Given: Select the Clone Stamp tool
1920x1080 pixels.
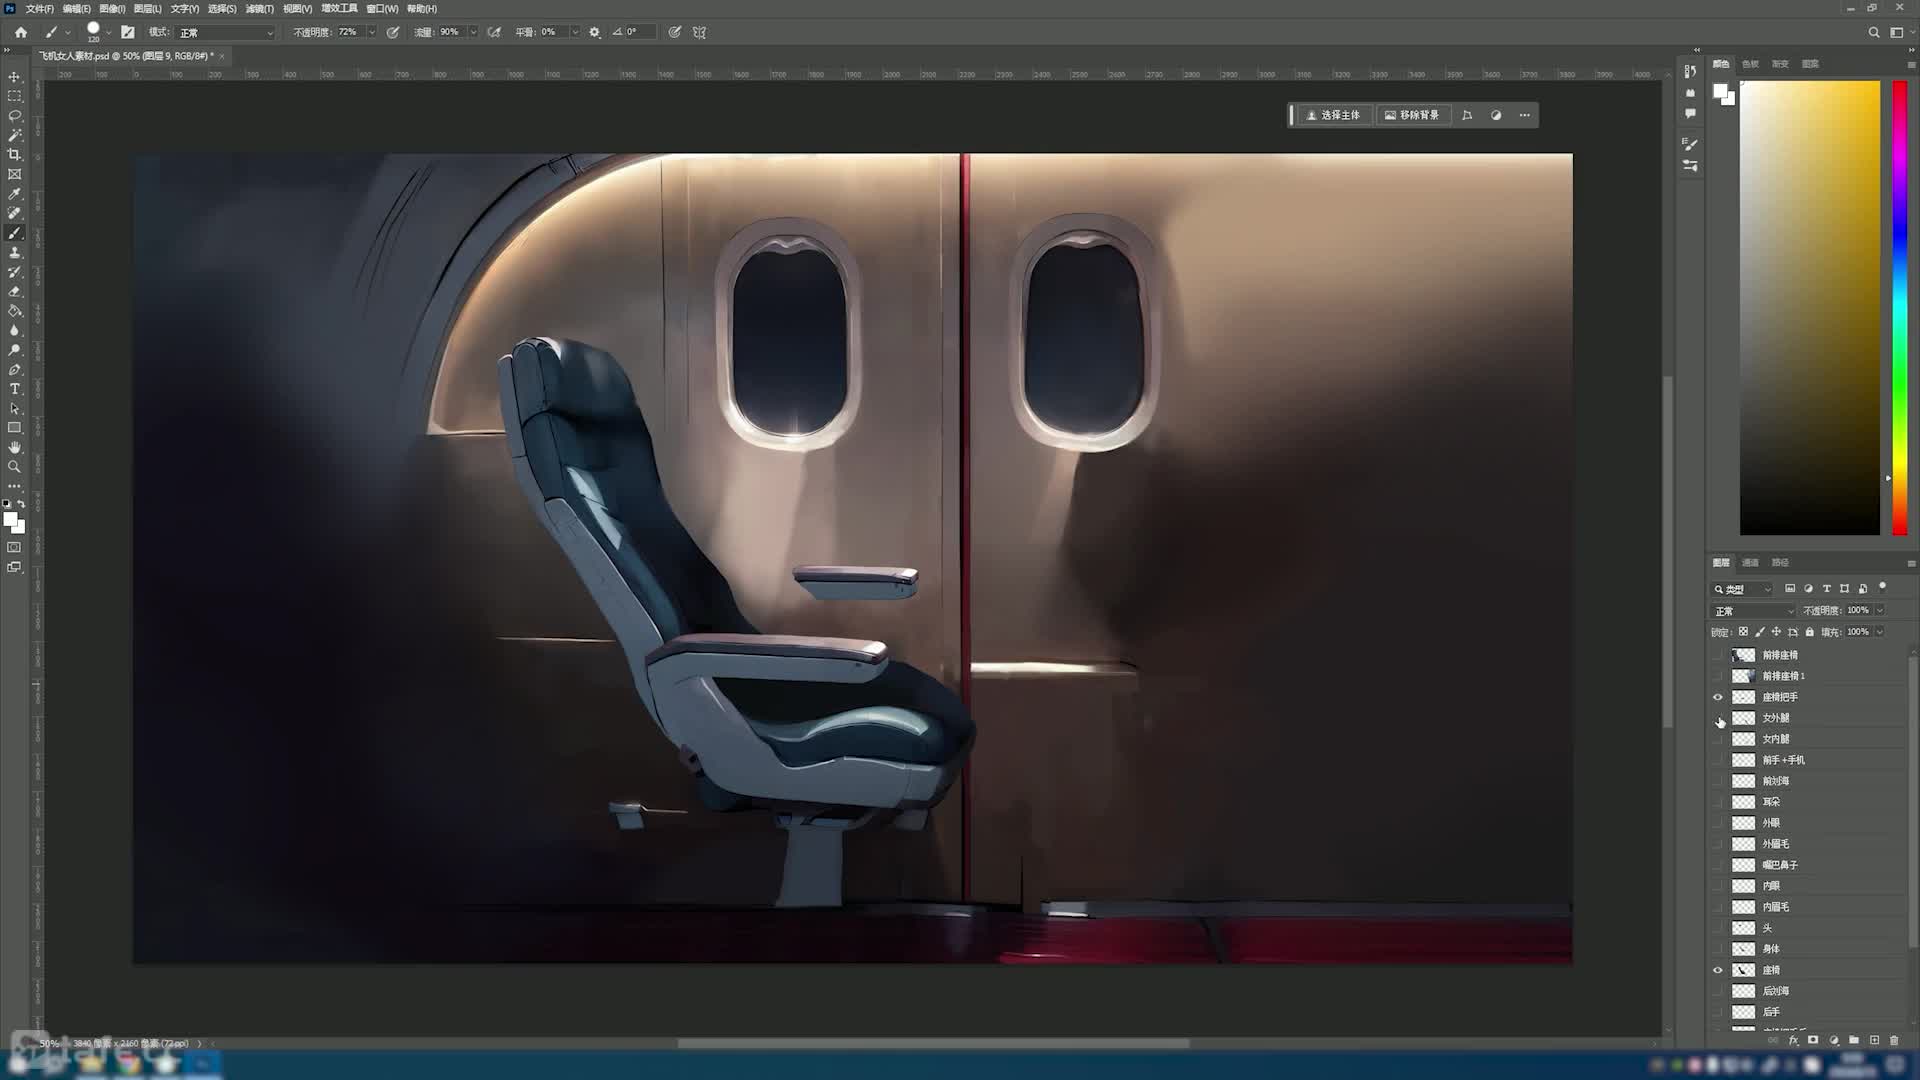Looking at the screenshot, I should tap(14, 253).
